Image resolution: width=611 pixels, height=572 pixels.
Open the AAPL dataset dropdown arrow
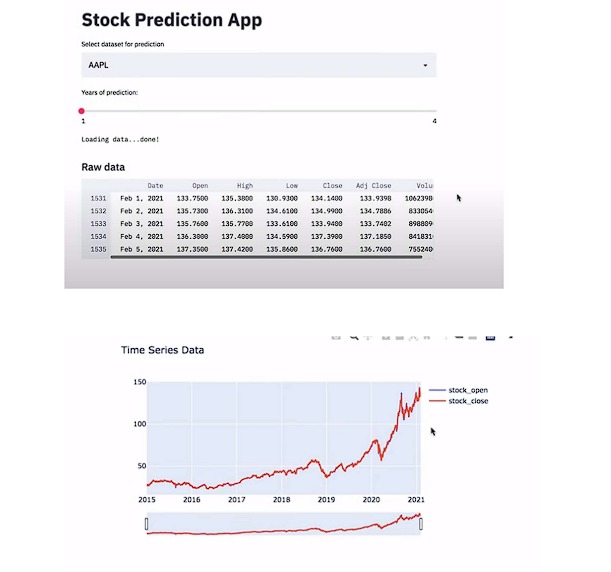tap(425, 65)
